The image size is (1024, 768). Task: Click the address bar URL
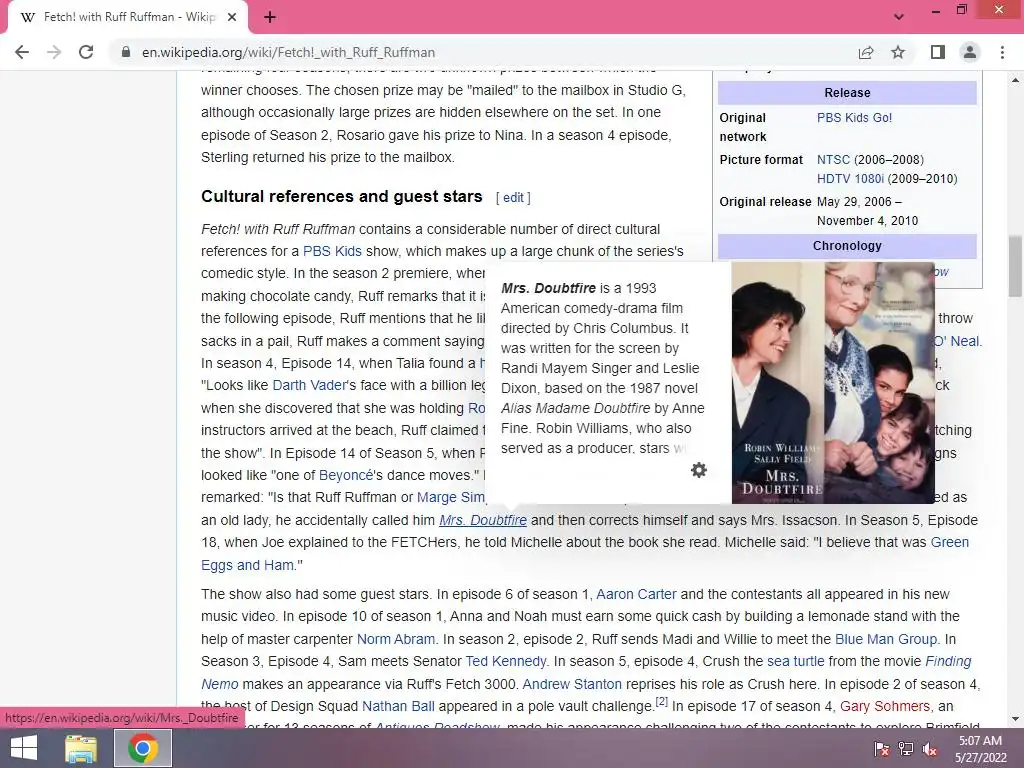[289, 52]
